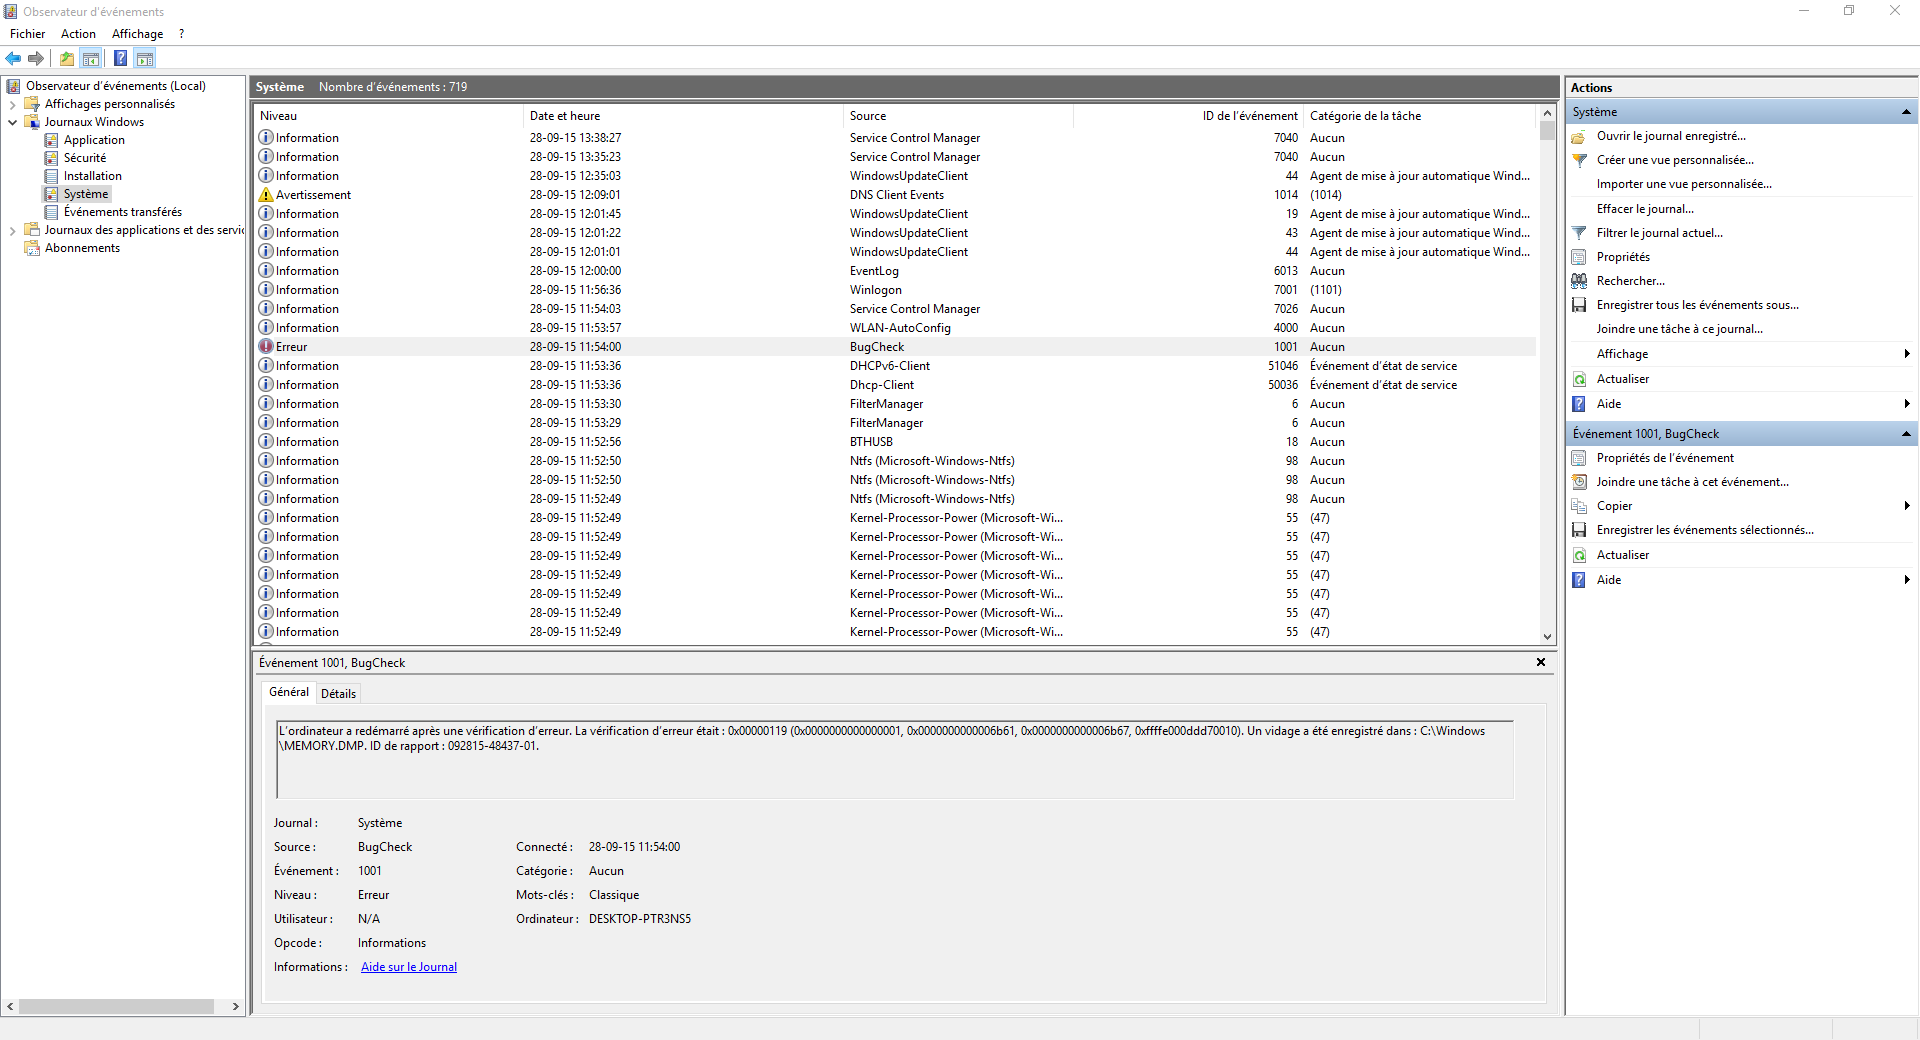1920x1040 pixels.
Task: Click the red Erreur icon for BugCheck
Action: (266, 347)
